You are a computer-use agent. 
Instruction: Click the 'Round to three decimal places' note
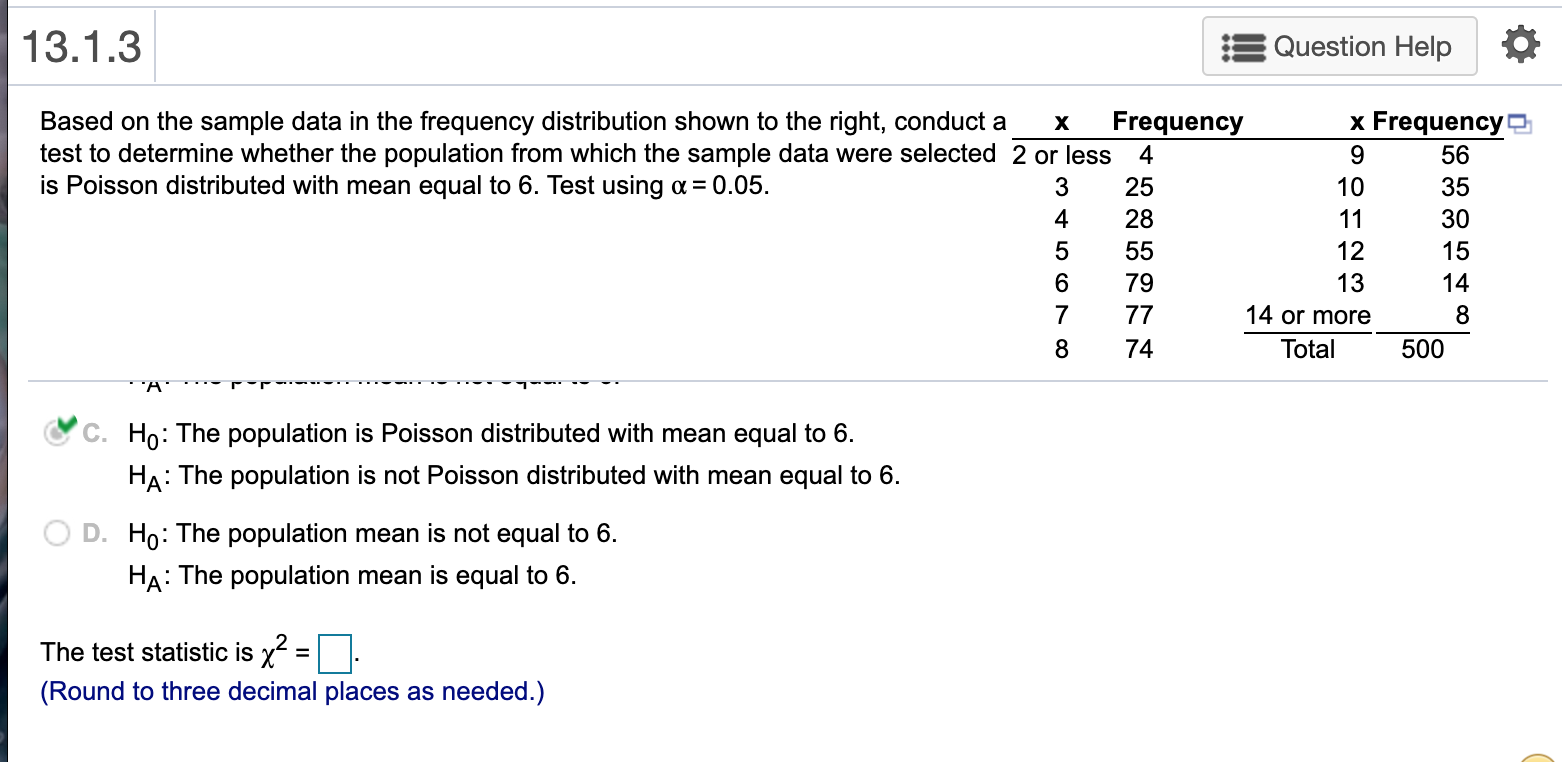pyautogui.click(x=290, y=691)
